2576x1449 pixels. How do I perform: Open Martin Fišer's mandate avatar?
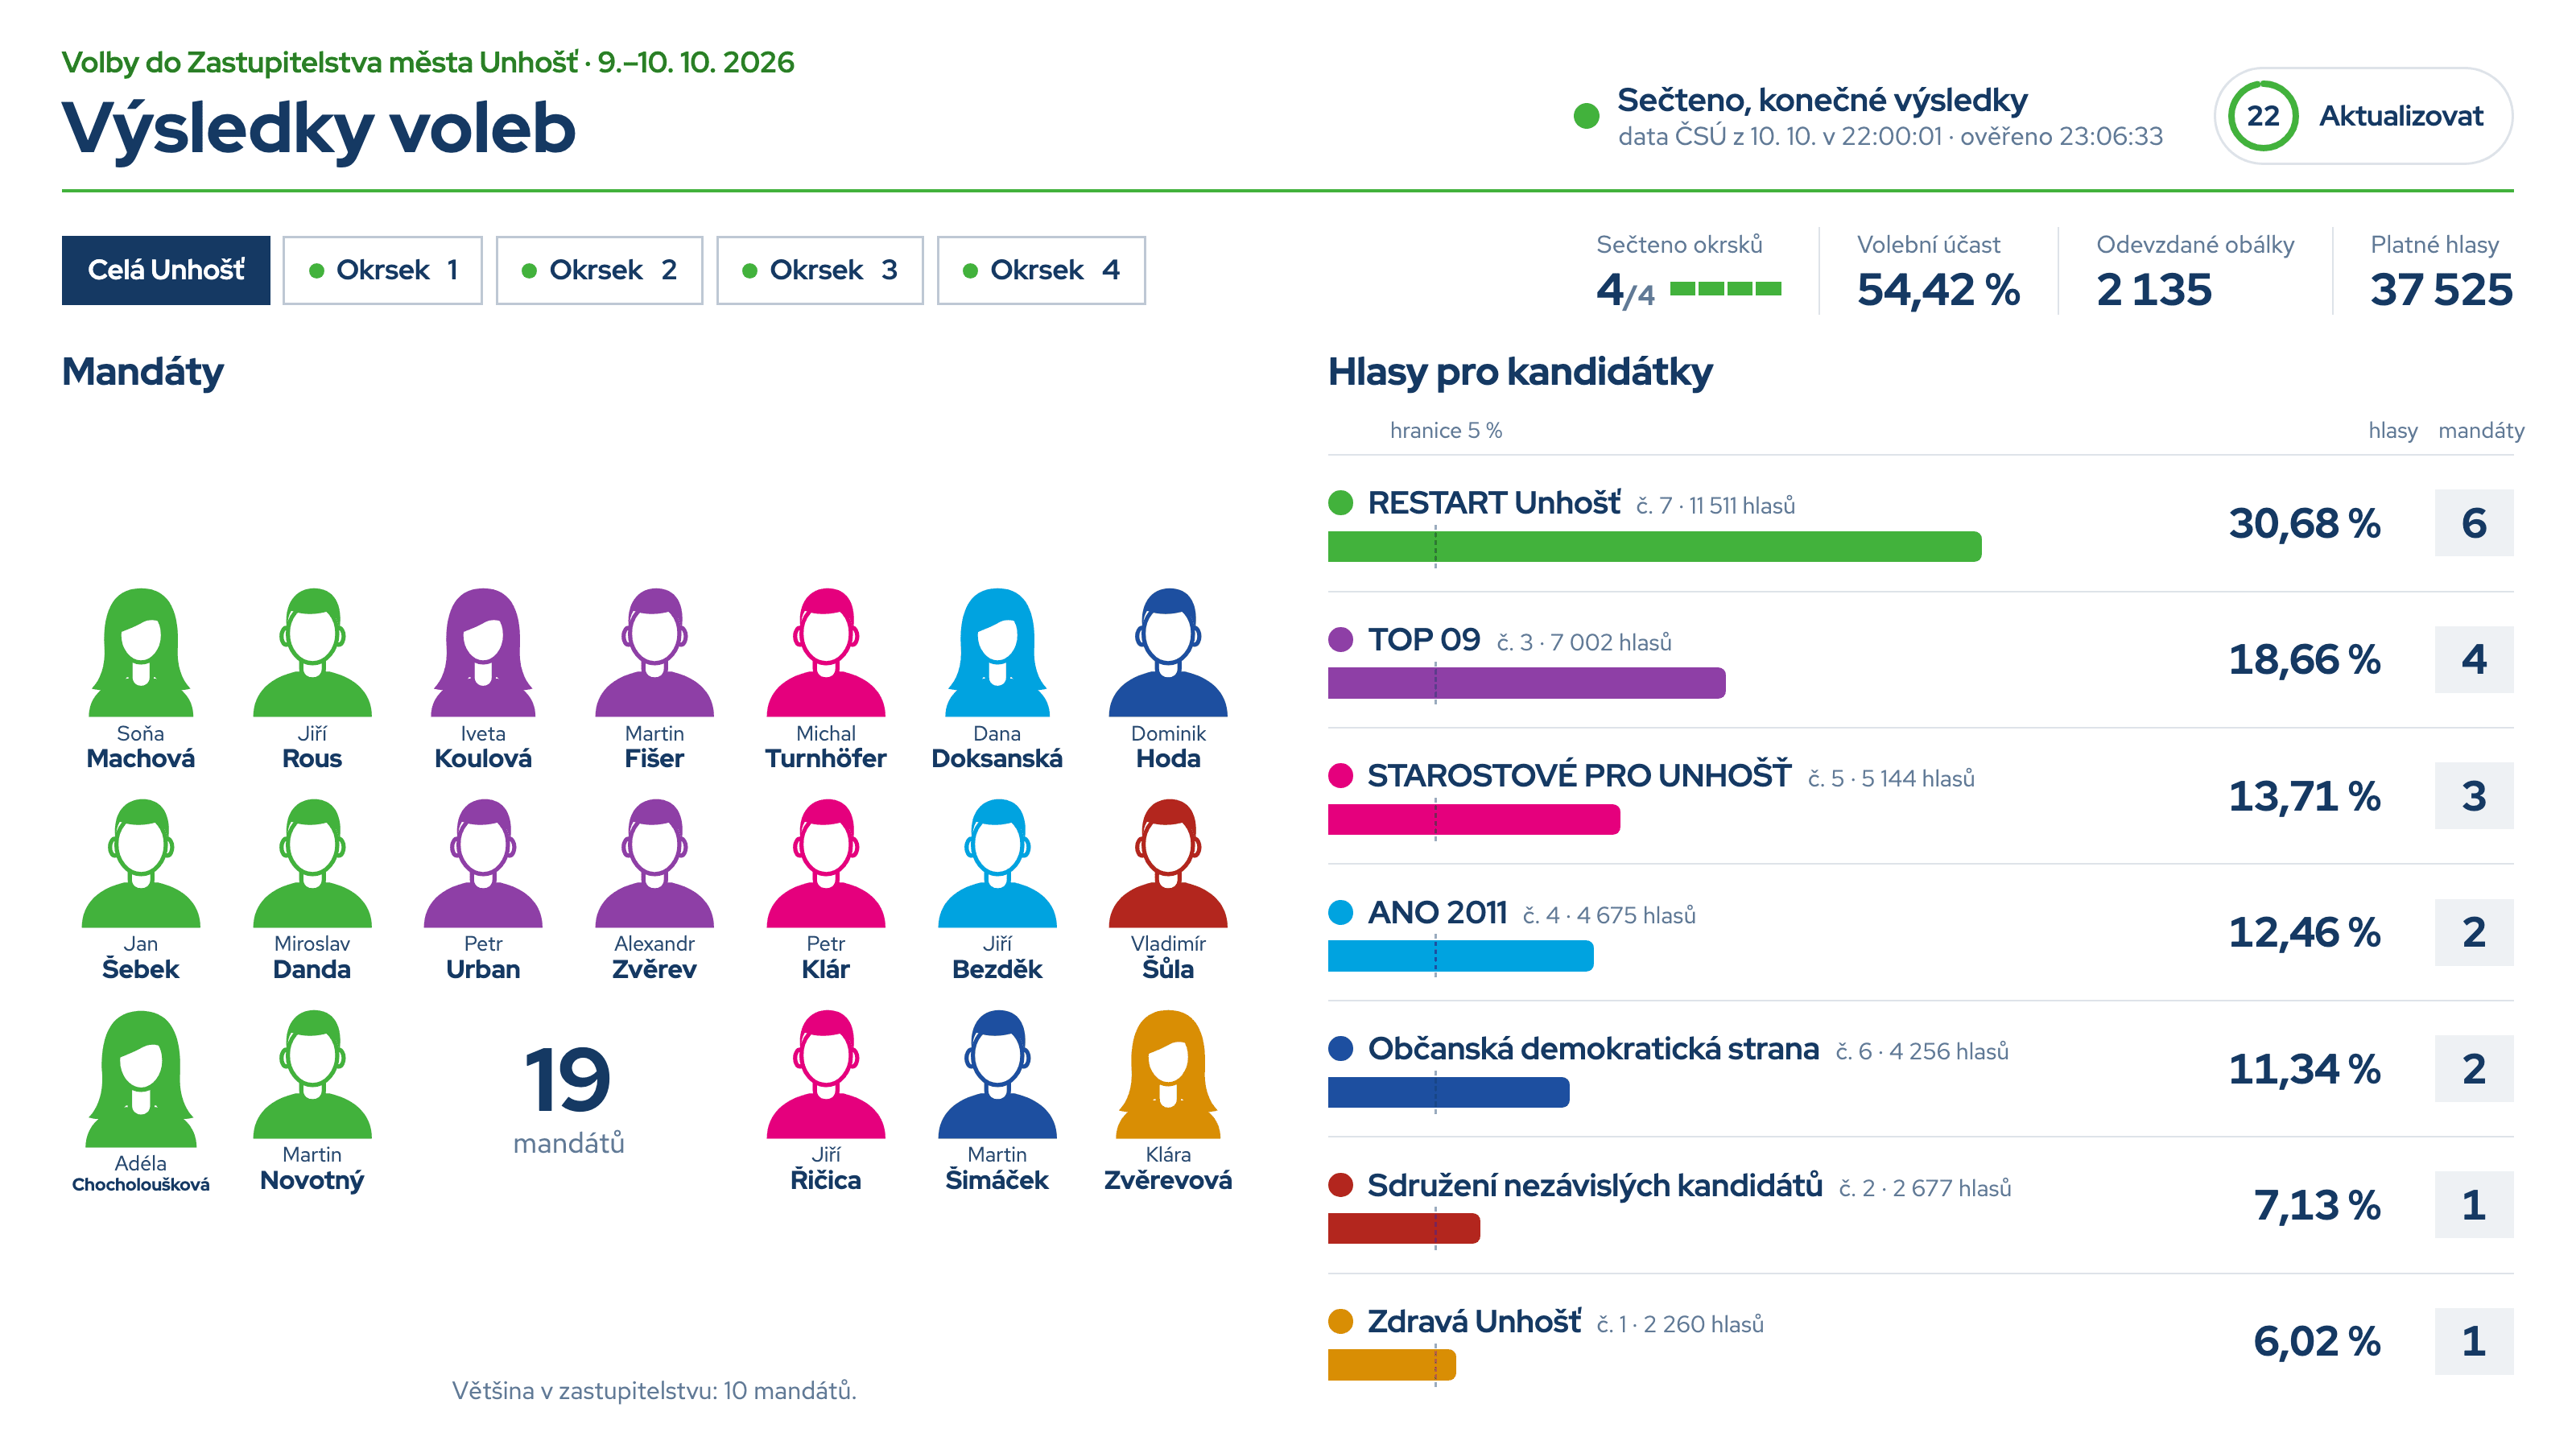pyautogui.click(x=655, y=652)
